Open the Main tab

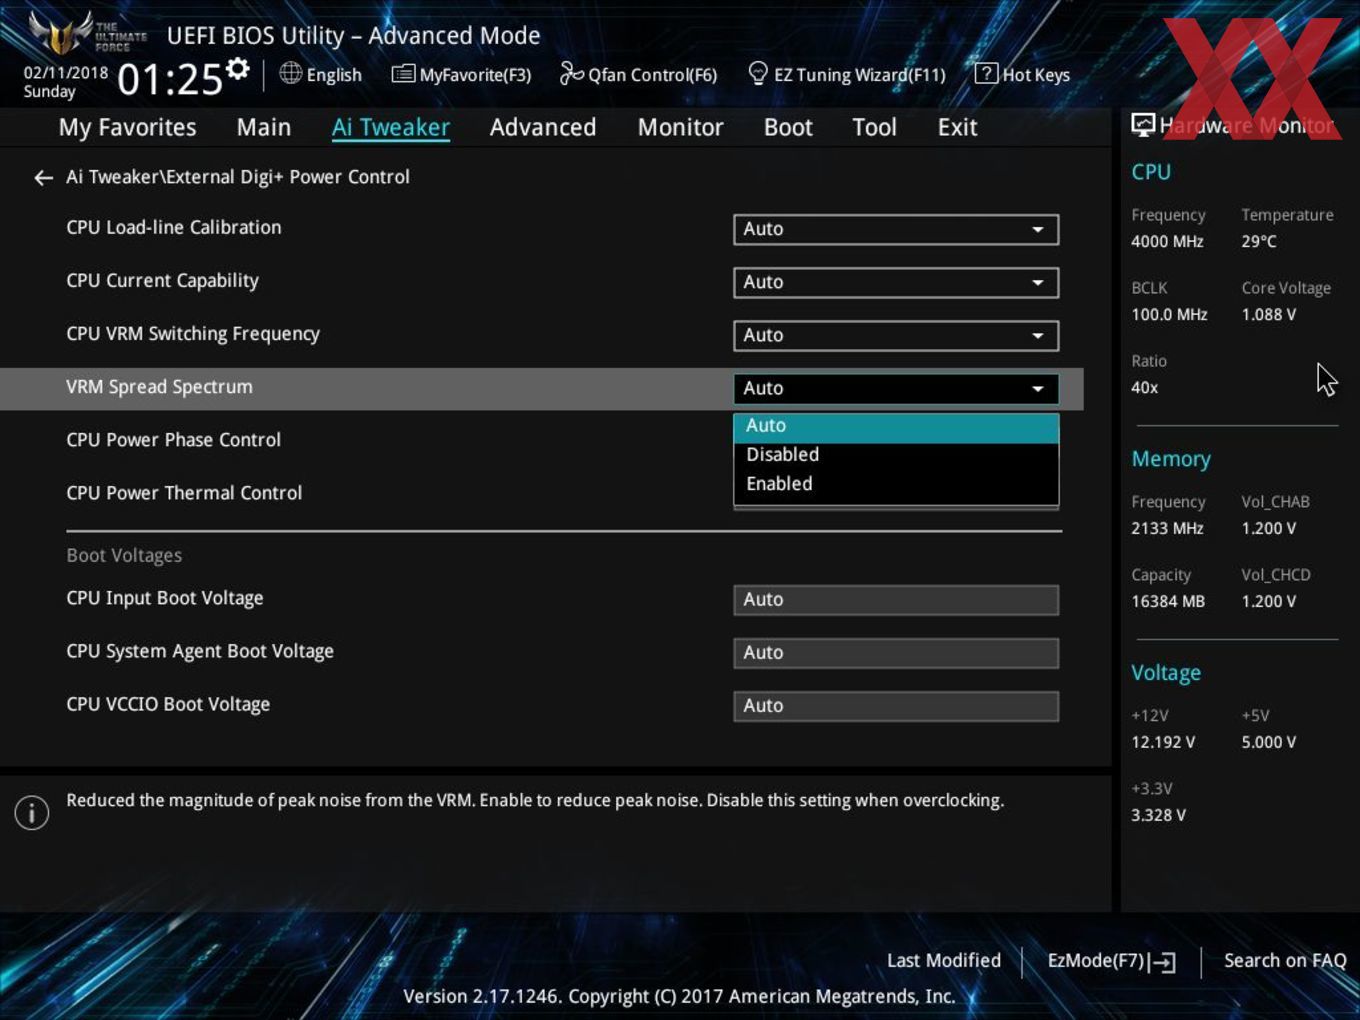[x=264, y=127]
